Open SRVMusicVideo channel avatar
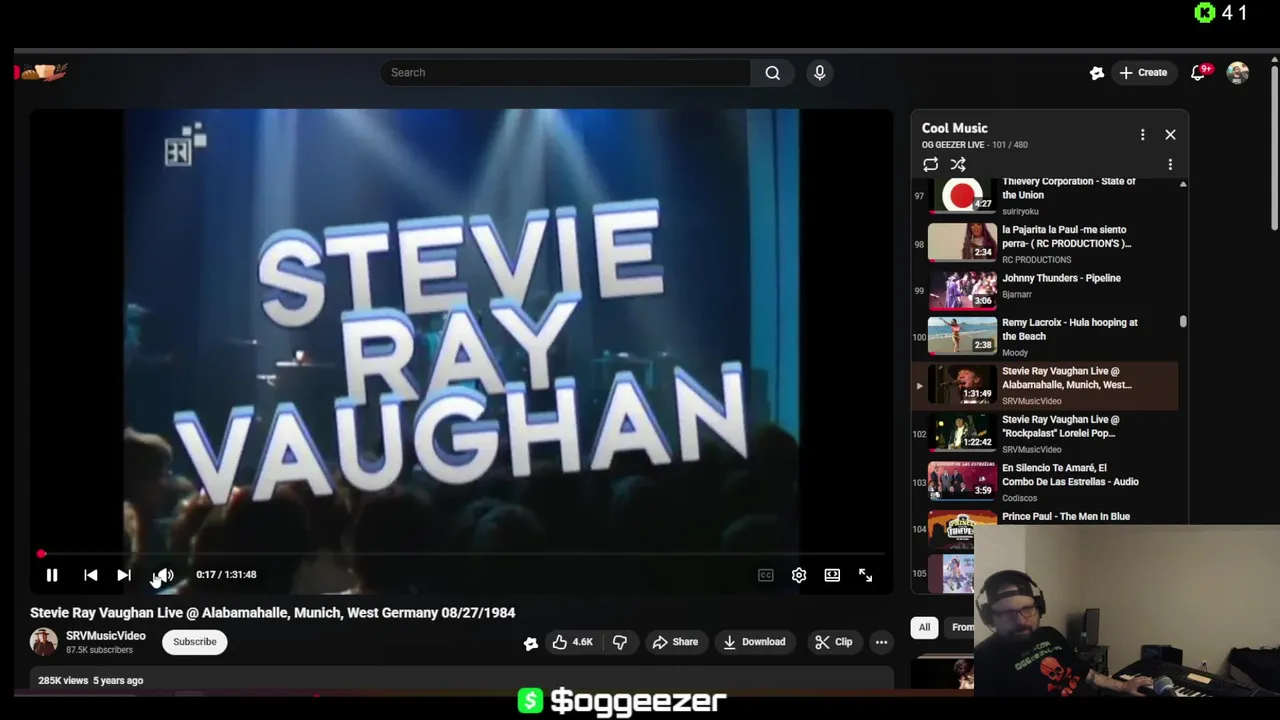This screenshot has width=1280, height=720. pyautogui.click(x=44, y=642)
